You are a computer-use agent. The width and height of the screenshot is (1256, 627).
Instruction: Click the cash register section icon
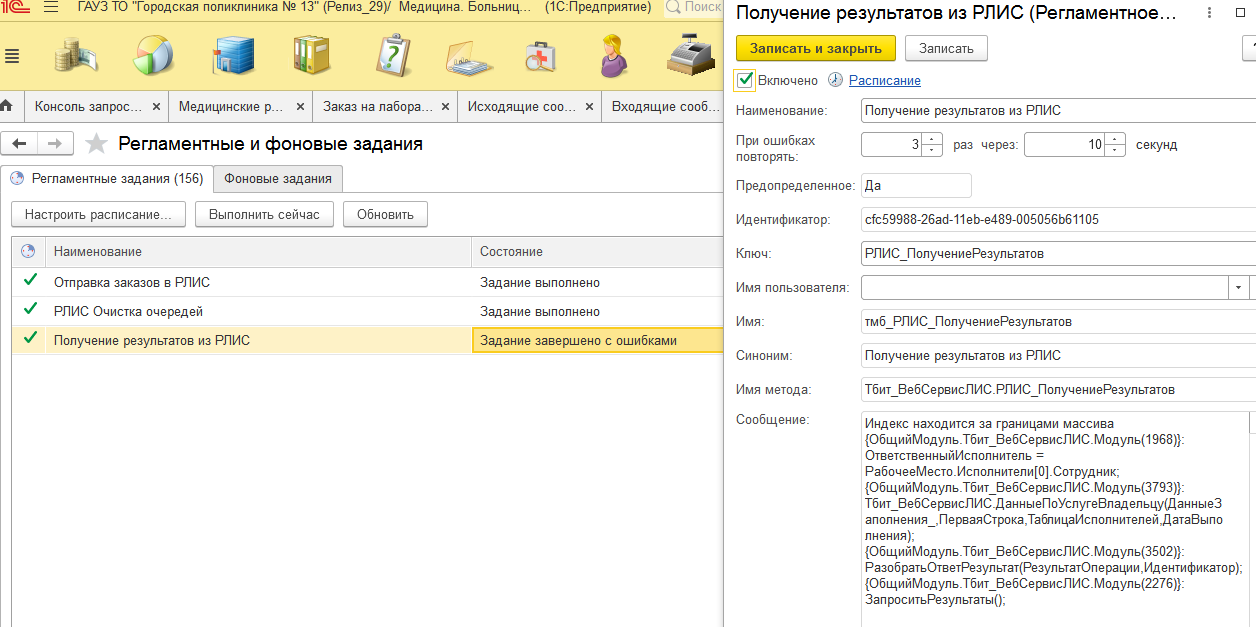(689, 56)
